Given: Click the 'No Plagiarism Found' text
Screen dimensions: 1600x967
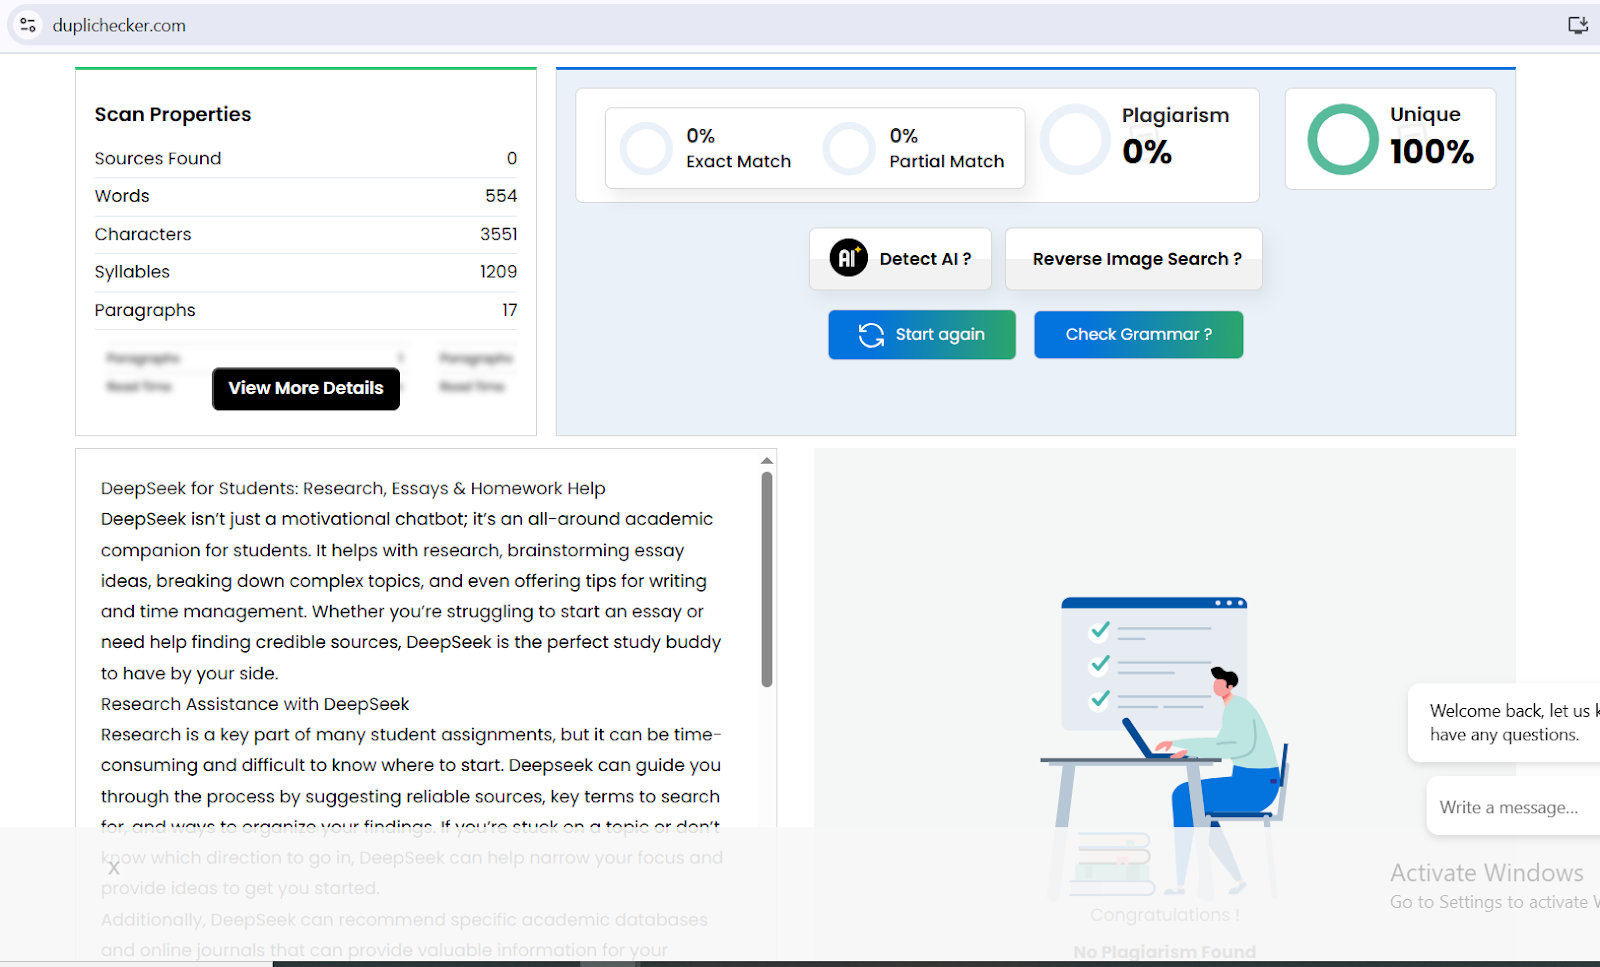Looking at the screenshot, I should click(x=1164, y=952).
